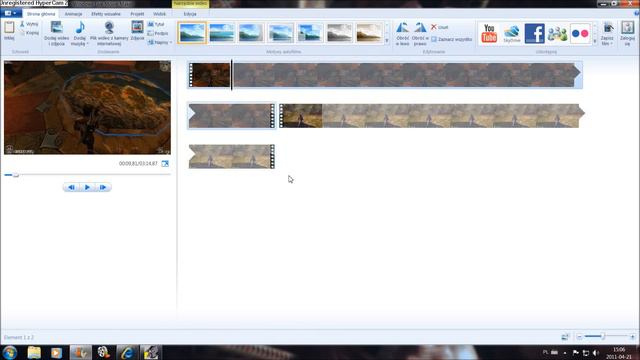Viewport: 640px width, 360px height.
Task: Click Usuń (delete) with red X
Action: point(440,27)
